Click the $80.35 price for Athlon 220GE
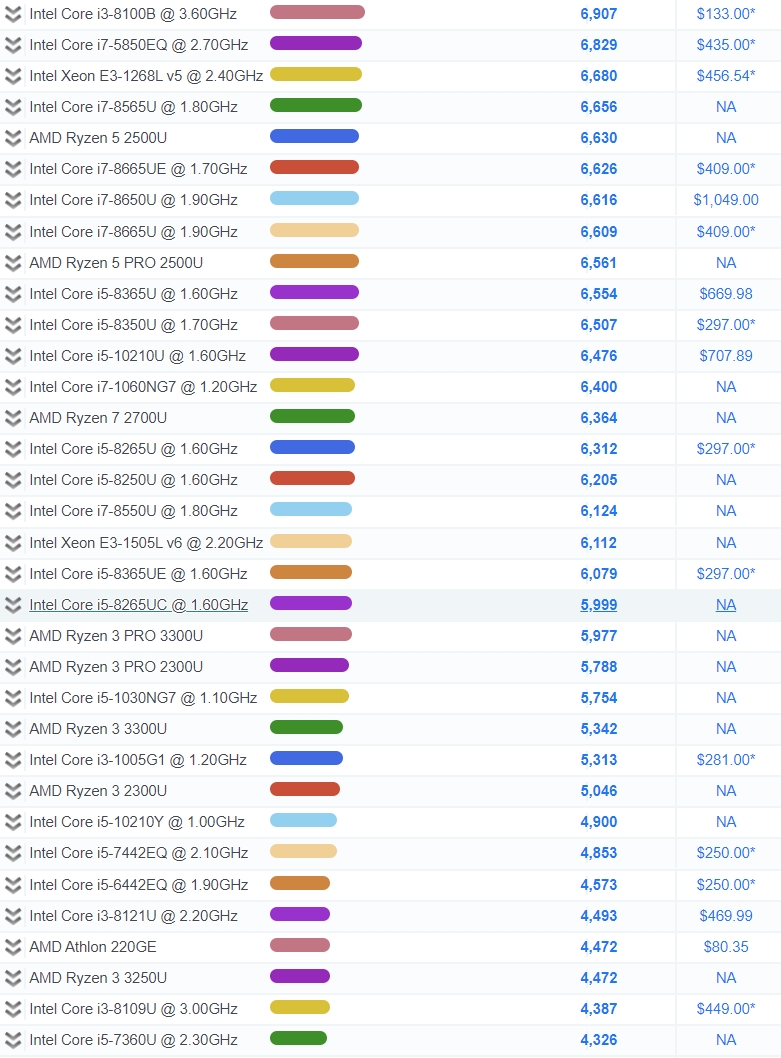The width and height of the screenshot is (781, 1058). [726, 947]
